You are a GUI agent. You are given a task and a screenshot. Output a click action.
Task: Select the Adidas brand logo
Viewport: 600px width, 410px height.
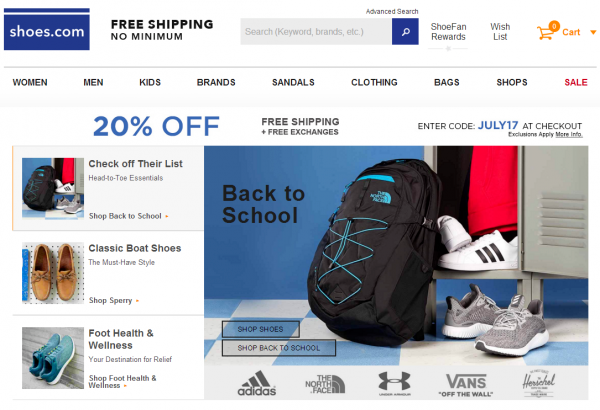click(x=257, y=383)
